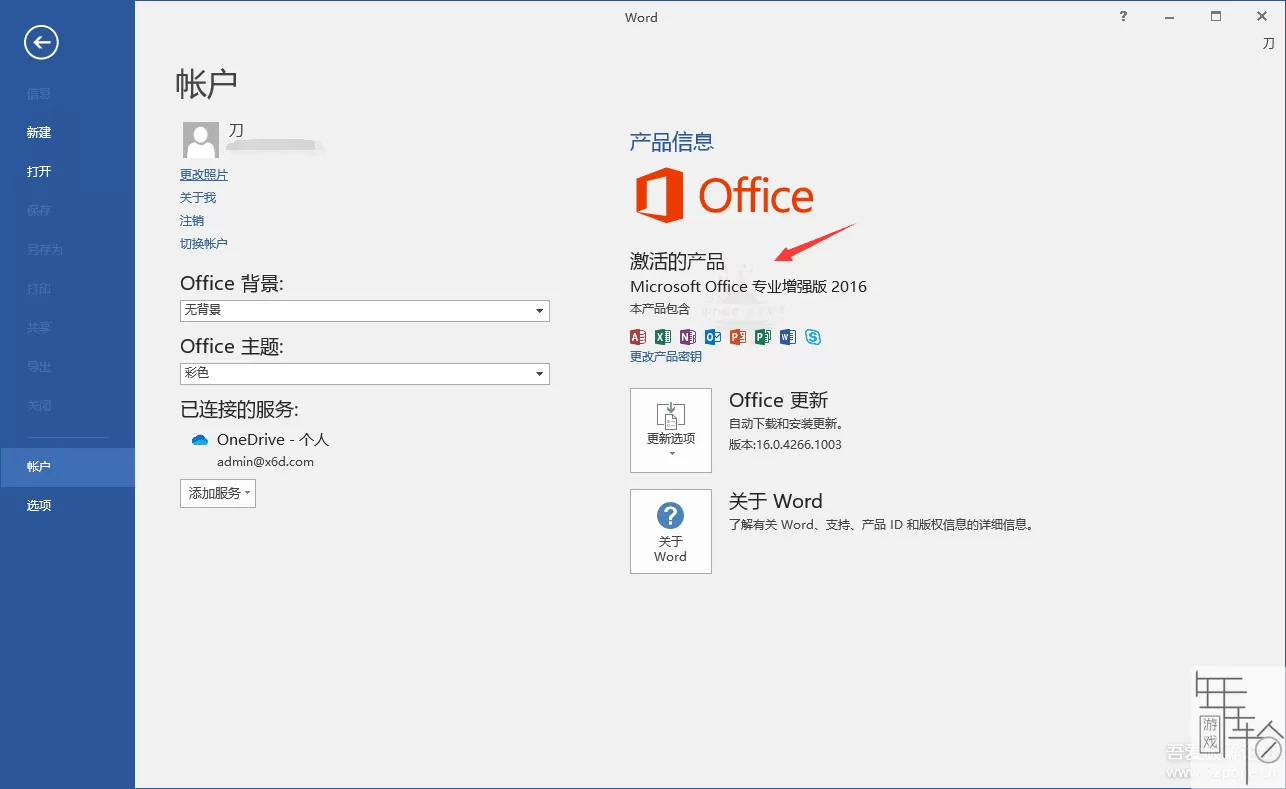Screen dimensions: 1286x789
Task: Click the version text 16.0.4266.1003
Action: click(786, 444)
